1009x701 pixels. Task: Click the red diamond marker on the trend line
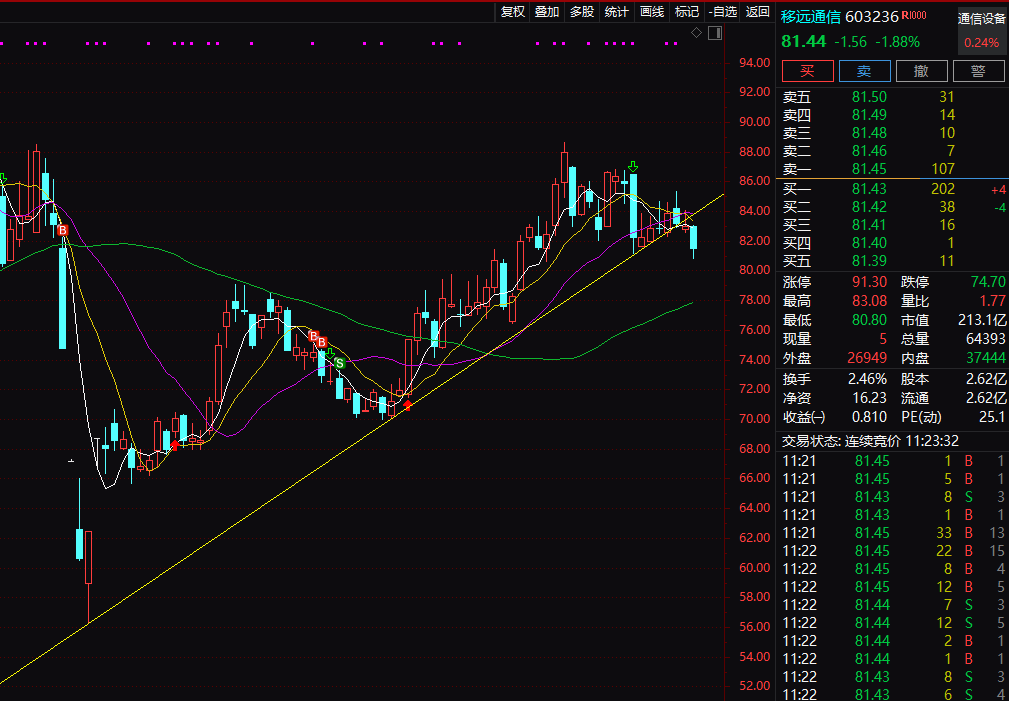tap(407, 405)
